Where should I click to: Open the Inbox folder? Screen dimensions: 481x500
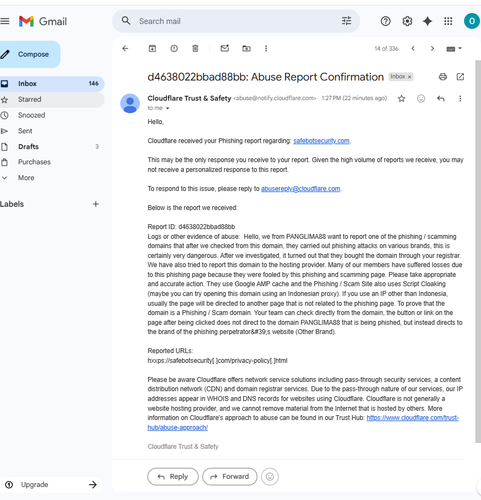(52, 84)
